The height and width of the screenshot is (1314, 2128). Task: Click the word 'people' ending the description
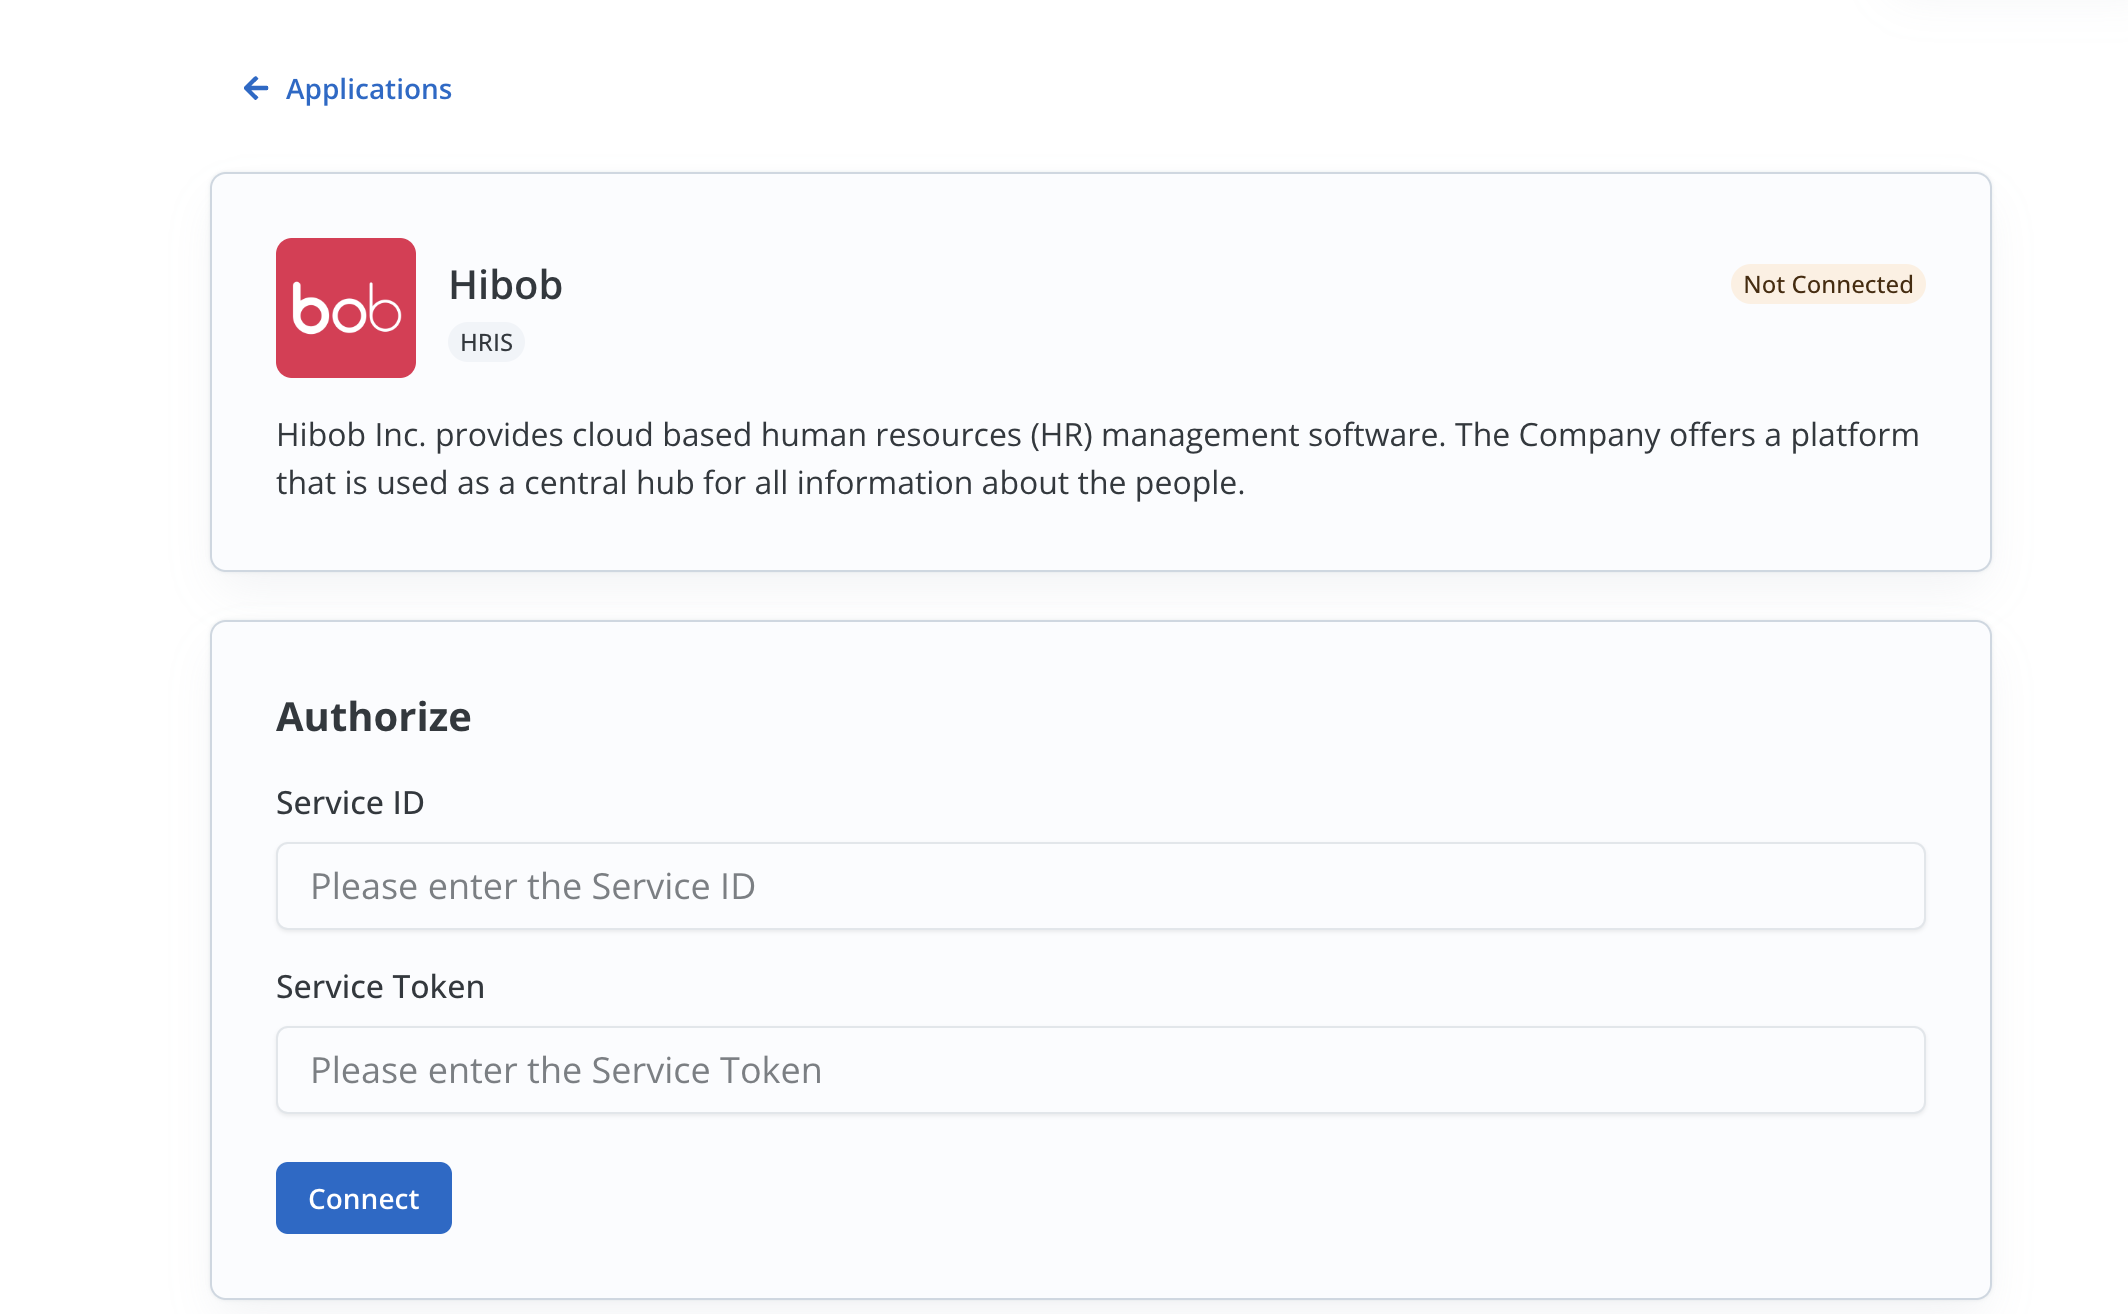click(1185, 483)
